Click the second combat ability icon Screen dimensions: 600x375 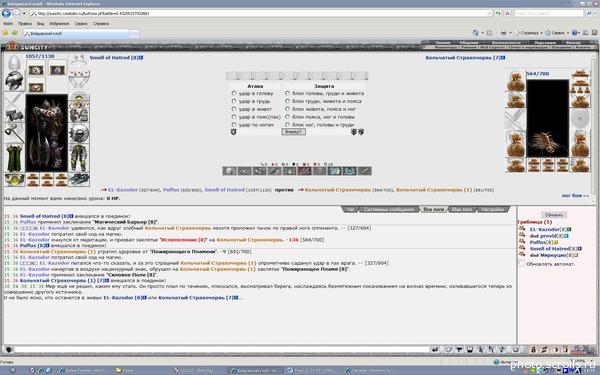pyautogui.click(x=245, y=171)
